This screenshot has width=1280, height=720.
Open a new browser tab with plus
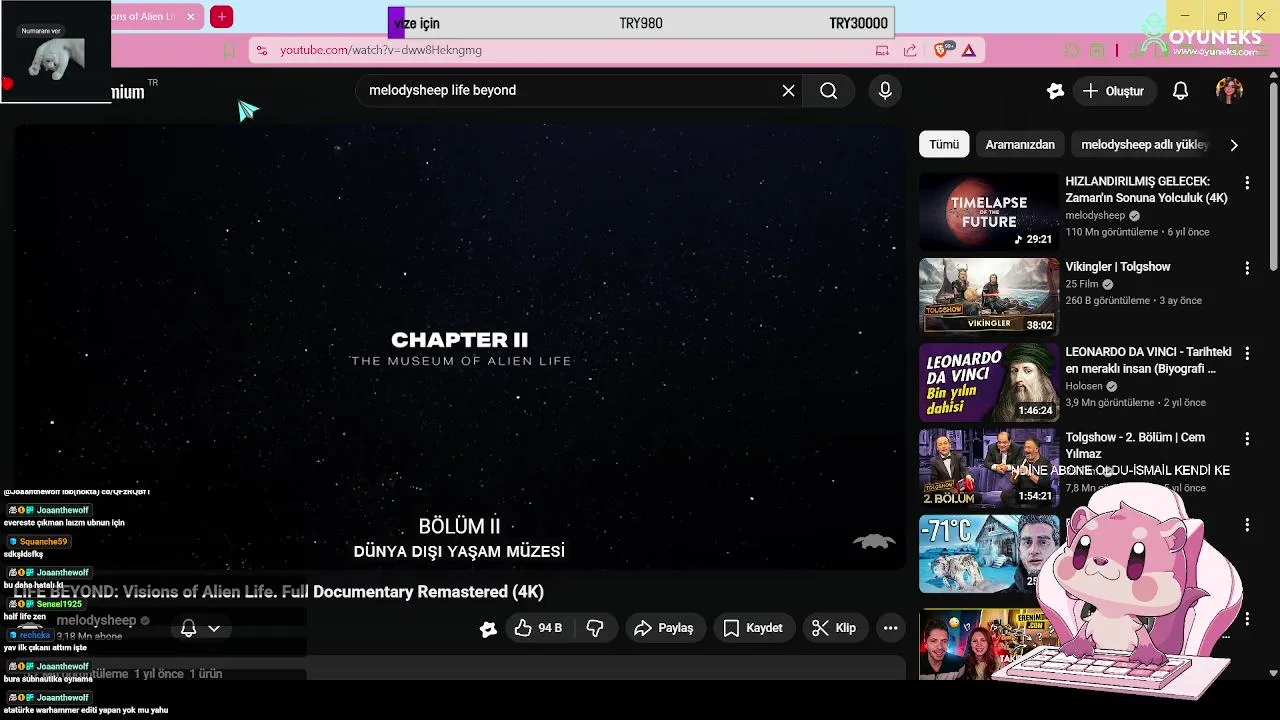(x=222, y=17)
